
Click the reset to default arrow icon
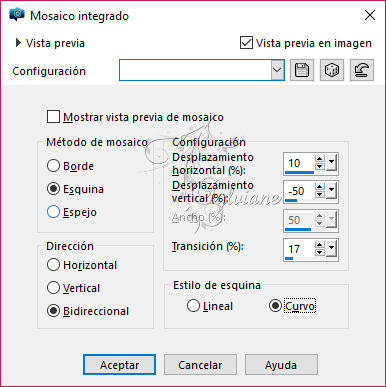coord(362,70)
